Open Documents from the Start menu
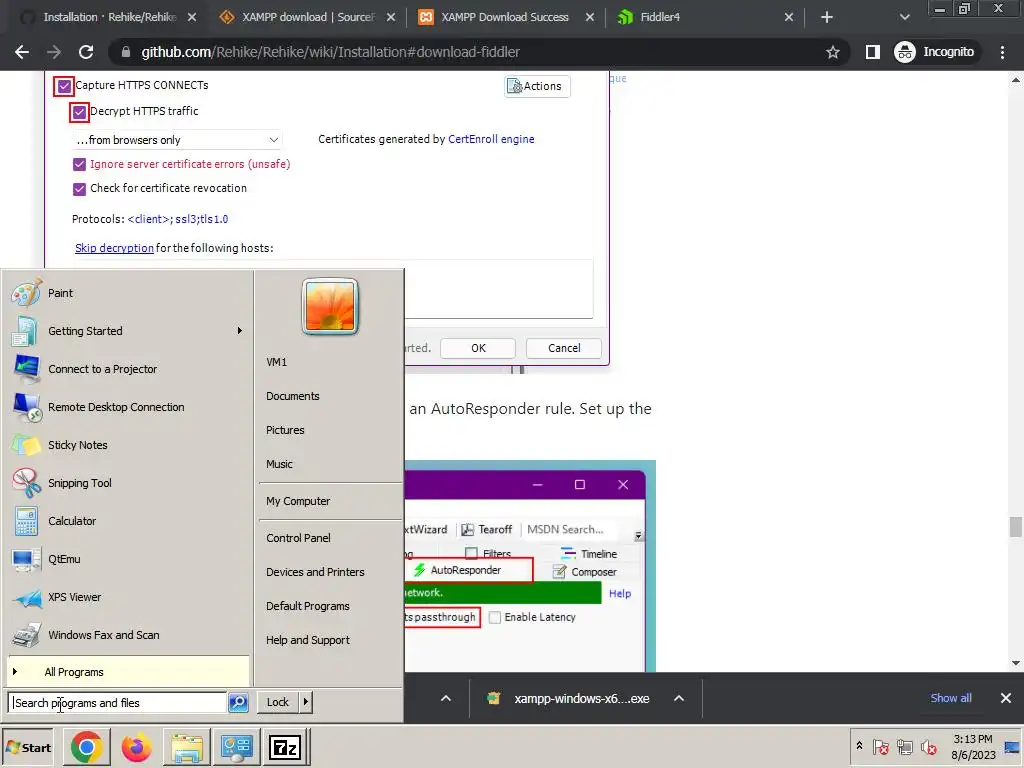1024x768 pixels. point(293,396)
